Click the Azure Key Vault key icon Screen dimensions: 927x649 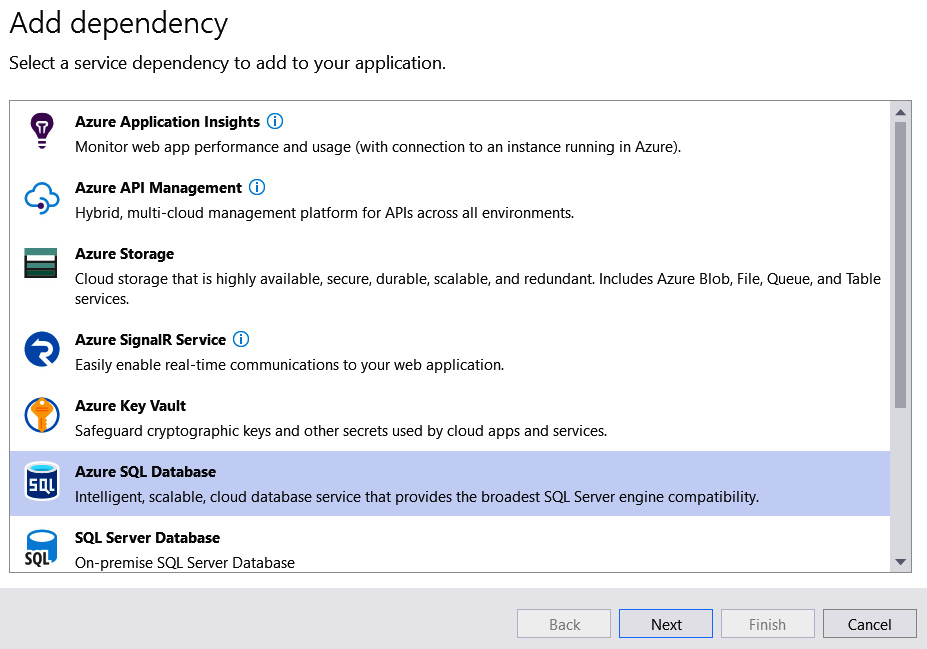click(x=41, y=415)
